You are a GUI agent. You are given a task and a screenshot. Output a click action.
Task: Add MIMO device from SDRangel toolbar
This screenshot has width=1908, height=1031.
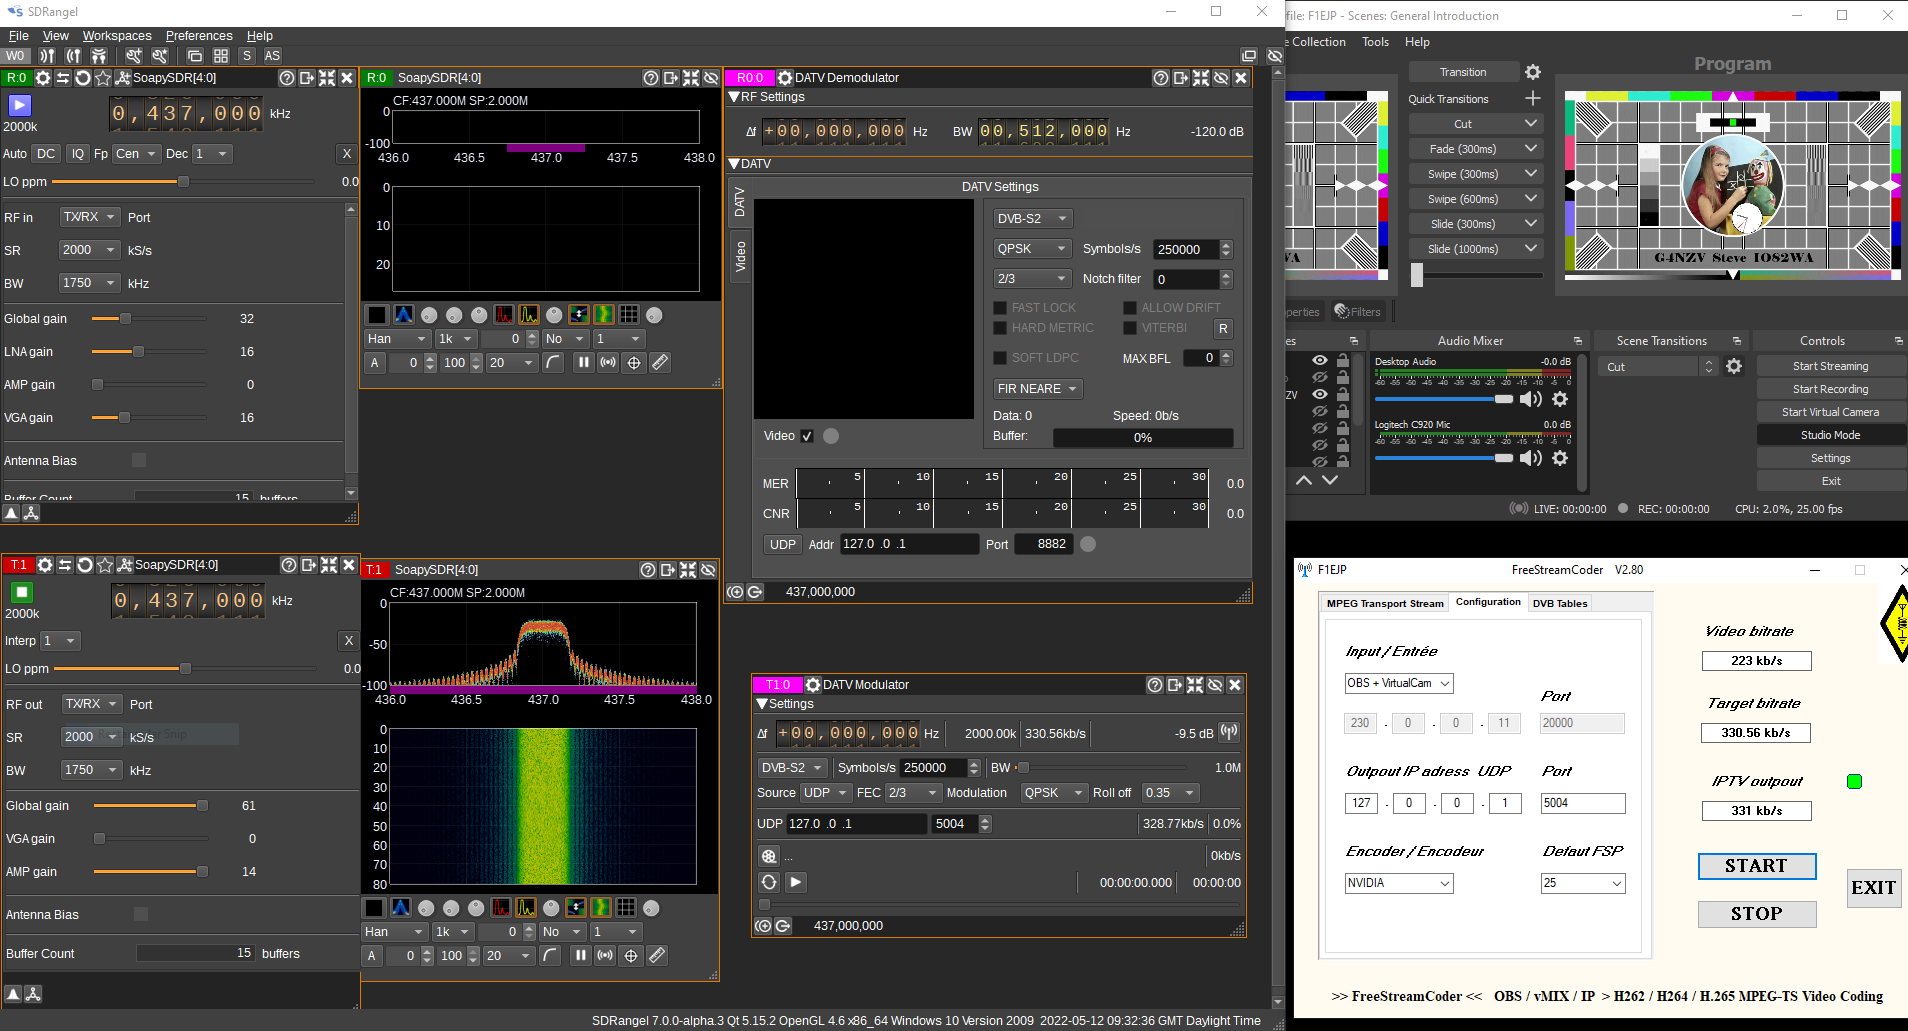(99, 56)
